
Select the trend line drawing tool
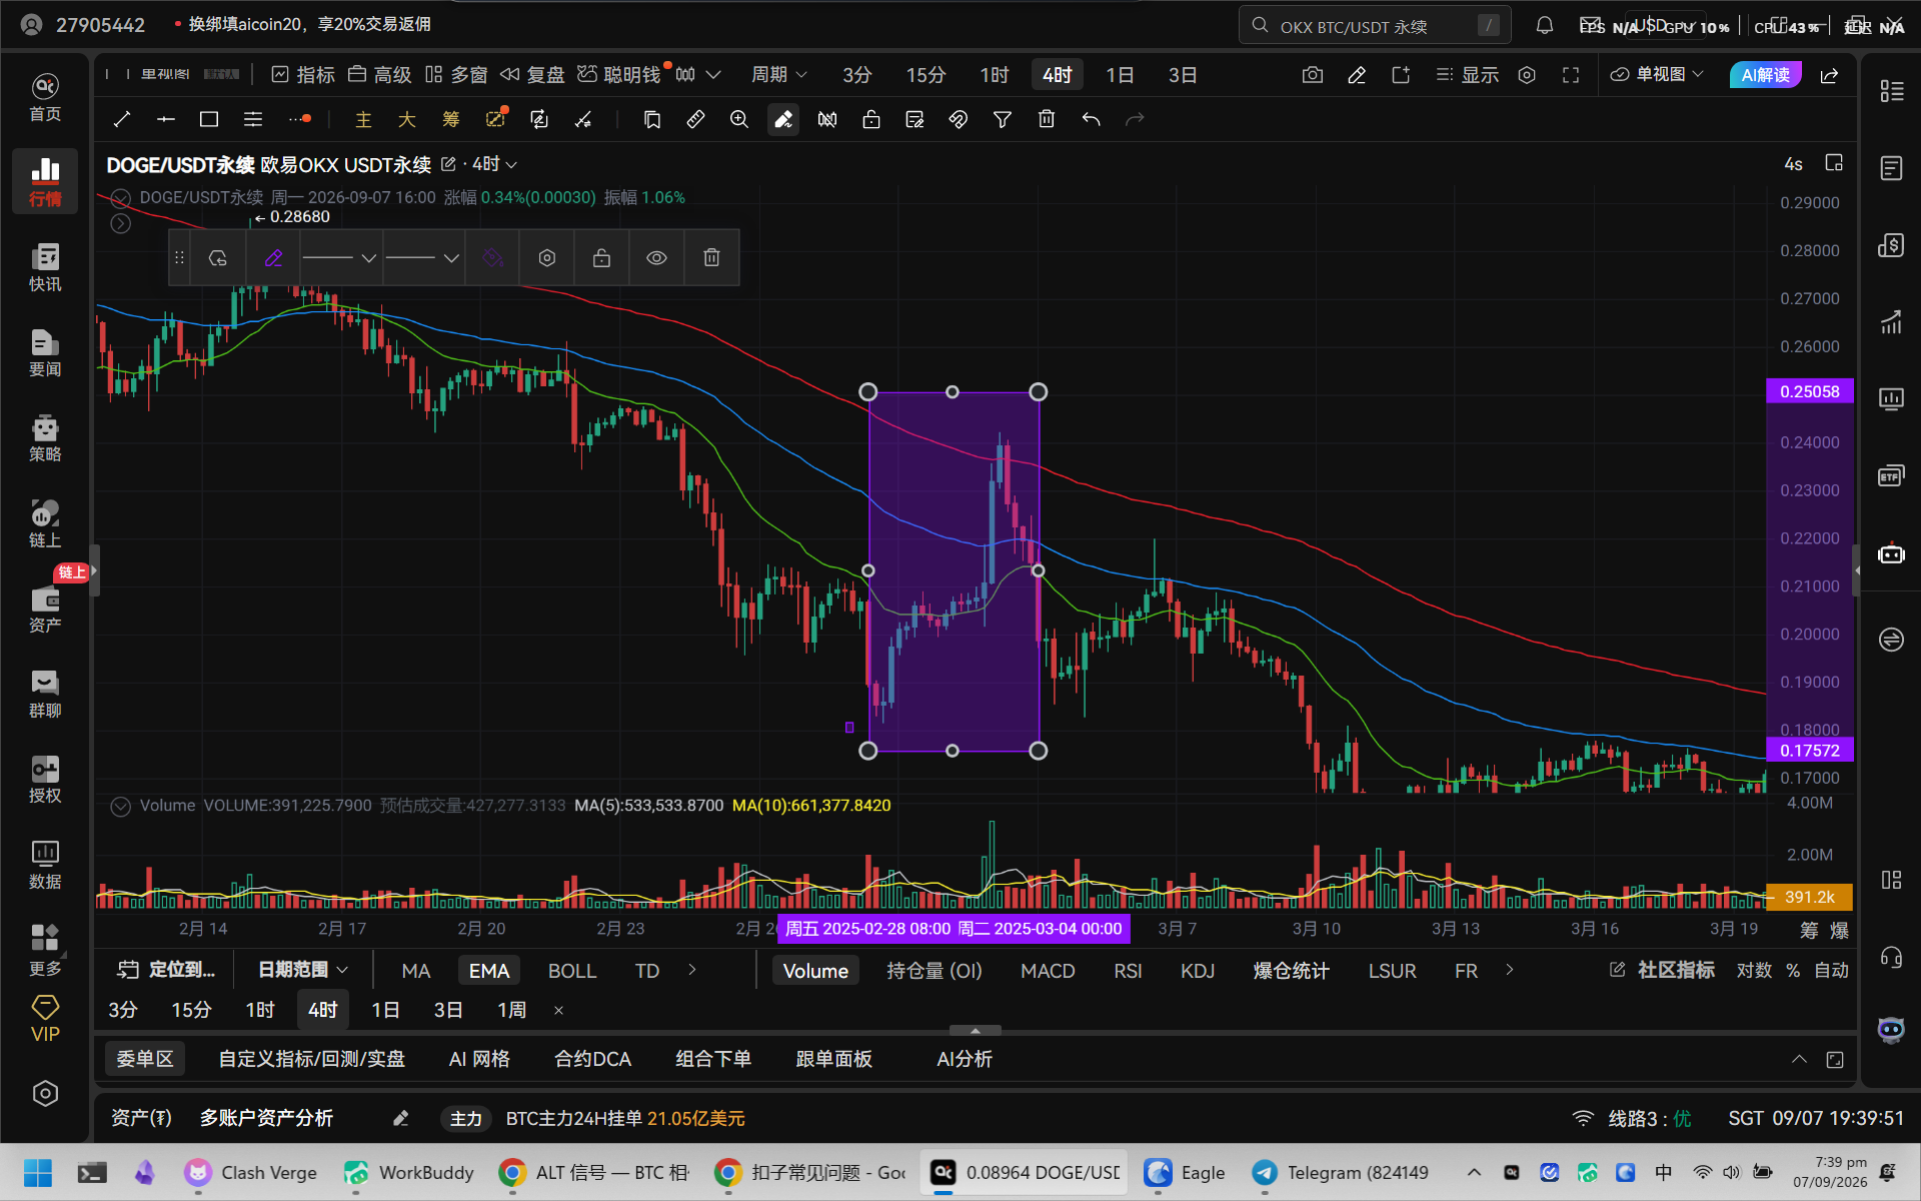tap(122, 120)
